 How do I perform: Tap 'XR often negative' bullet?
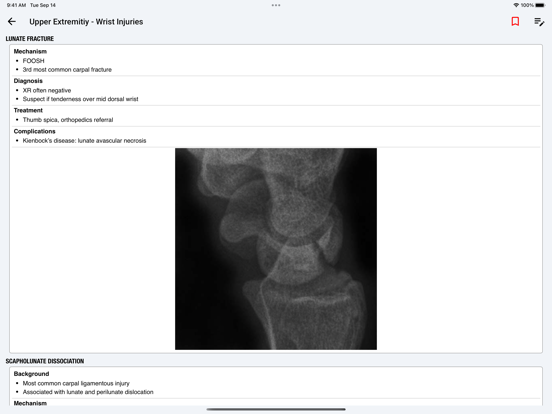click(47, 90)
